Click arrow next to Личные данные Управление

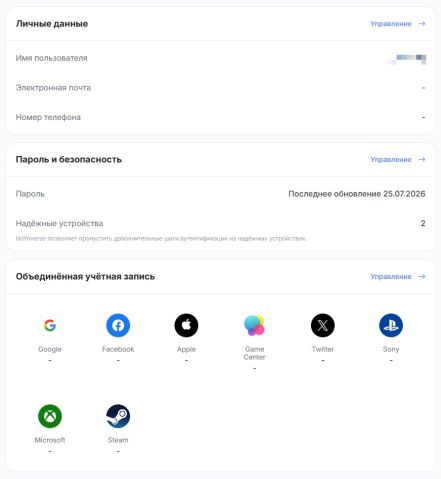tap(422, 24)
